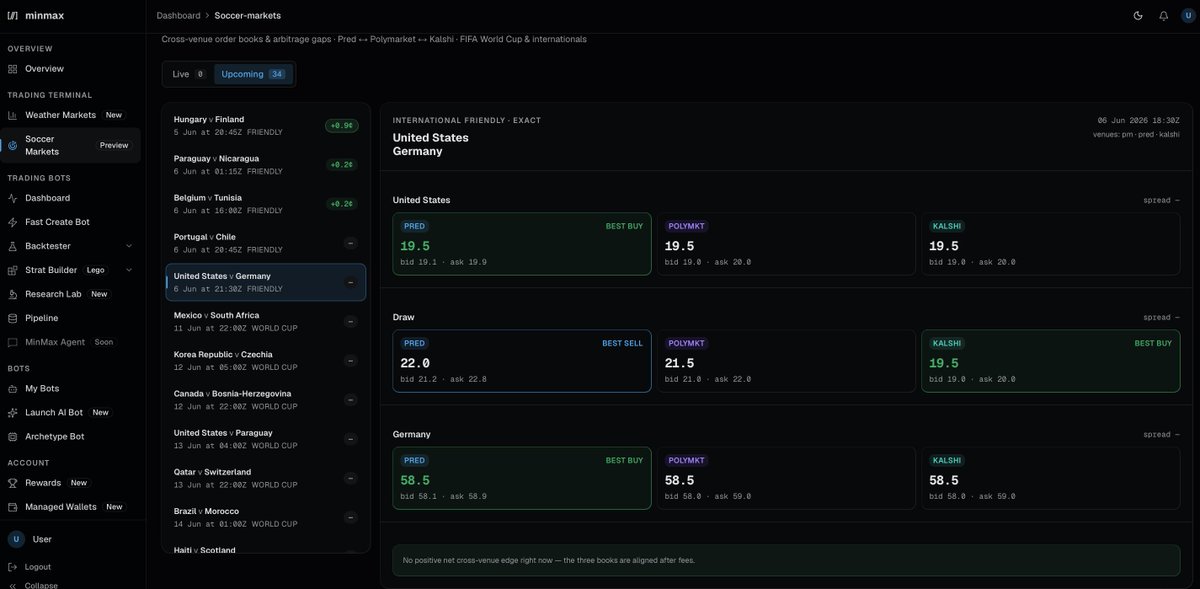Click +0.9¢ badge on Hungary row
This screenshot has width=1200, height=589.
341,126
